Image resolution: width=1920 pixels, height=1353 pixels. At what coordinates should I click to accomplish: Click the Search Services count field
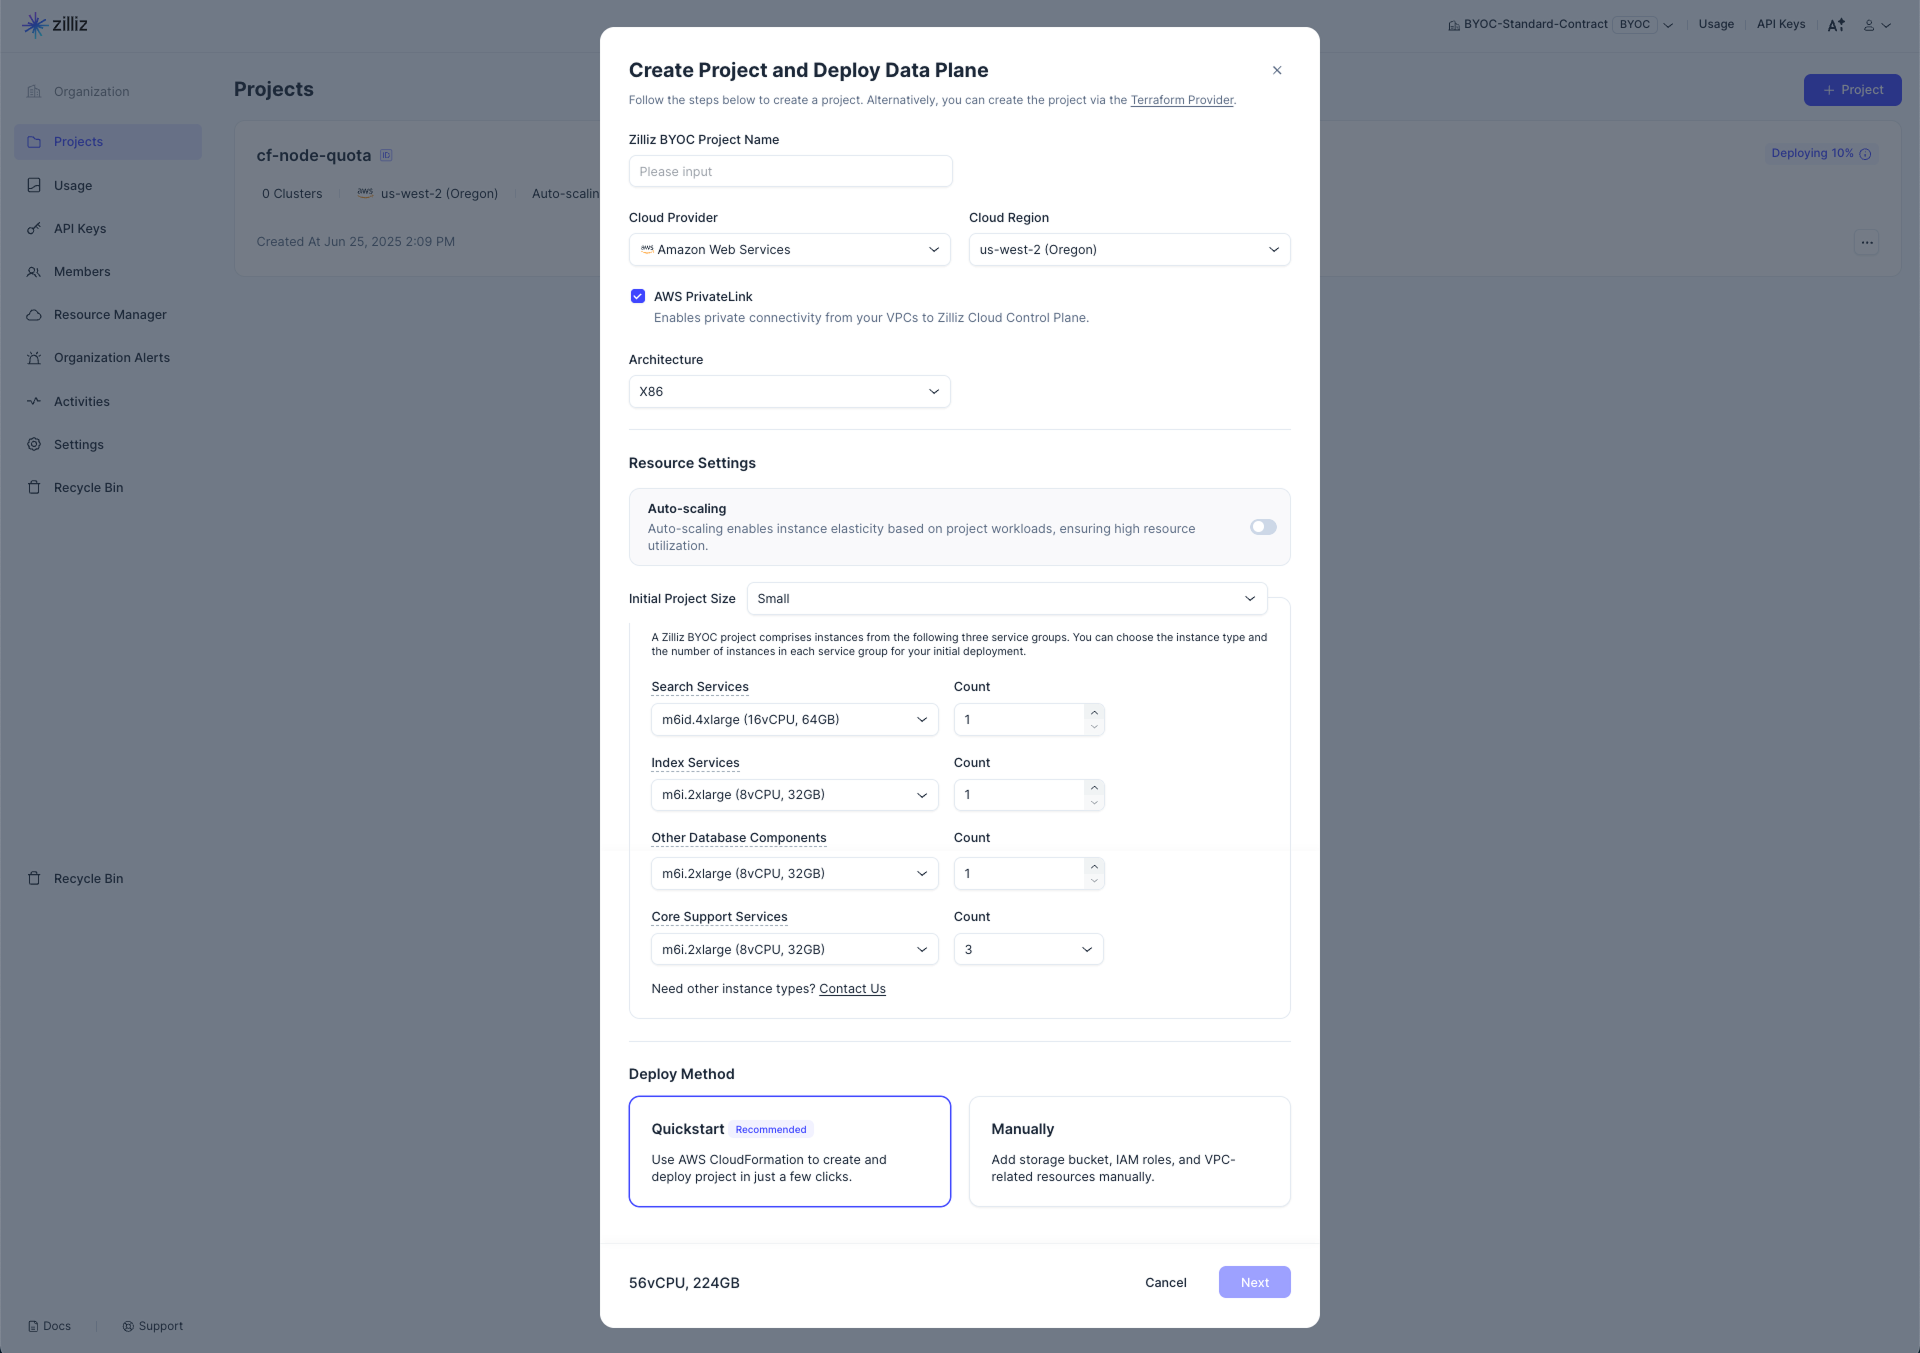coord(1019,719)
